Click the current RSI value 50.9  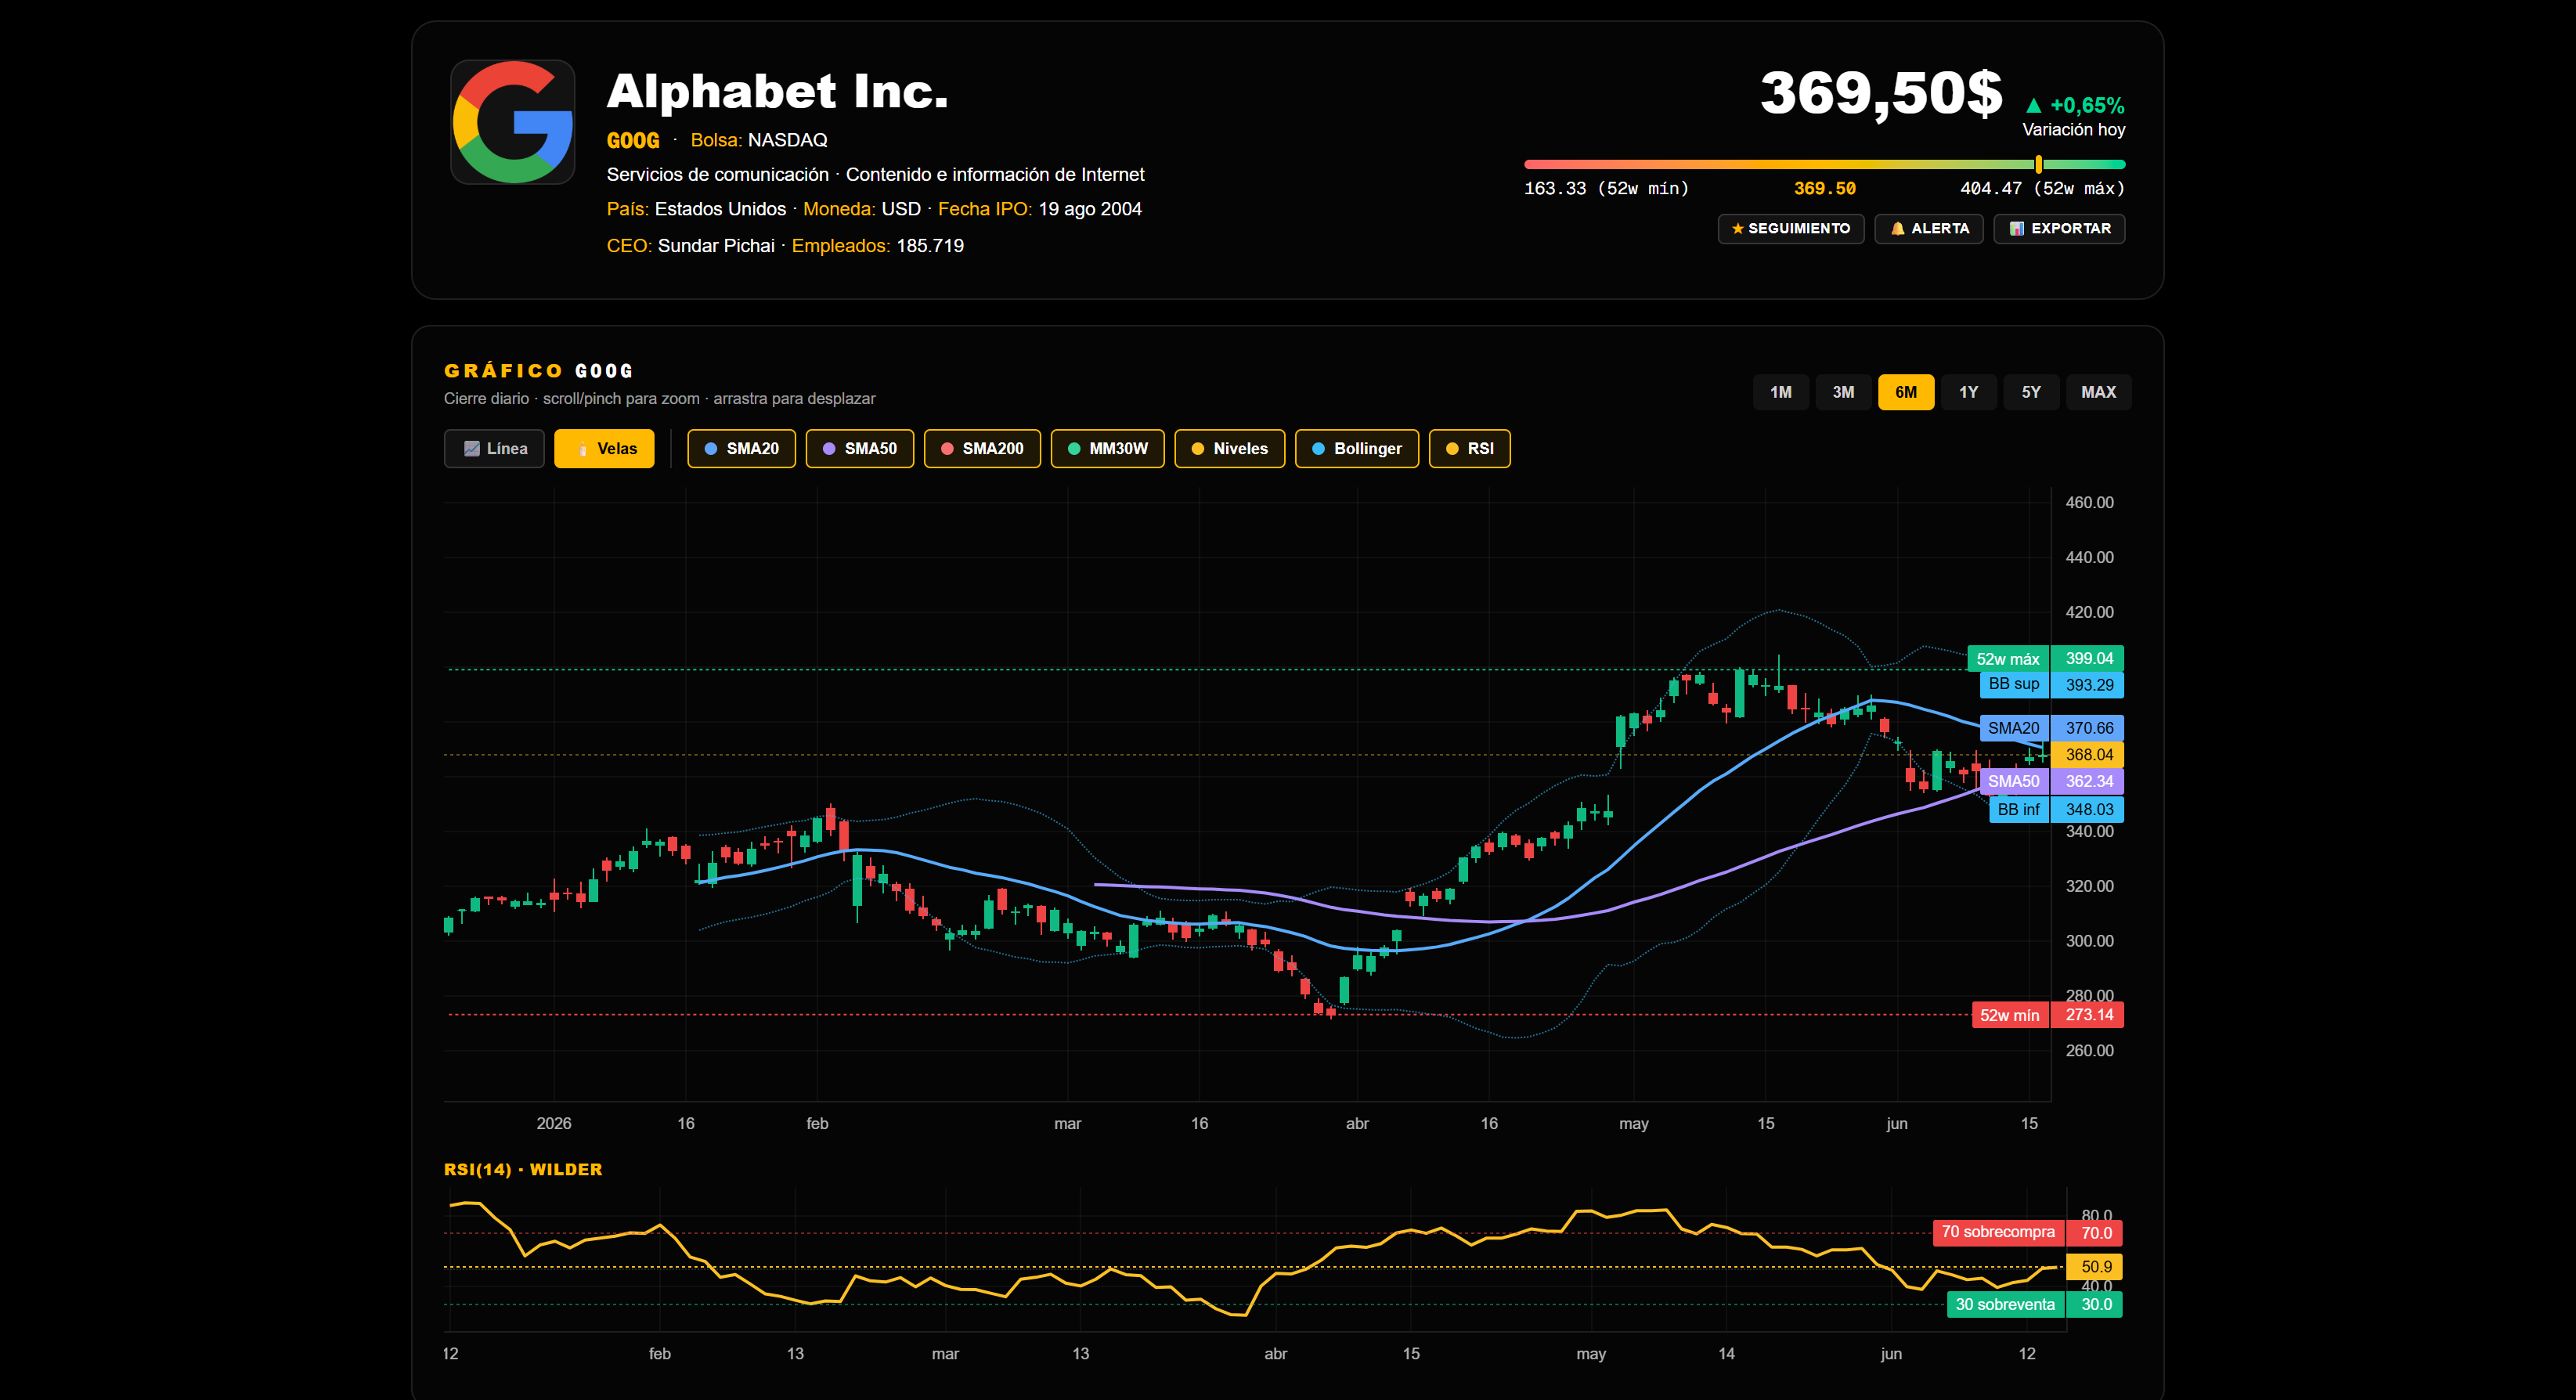[x=2095, y=1267]
